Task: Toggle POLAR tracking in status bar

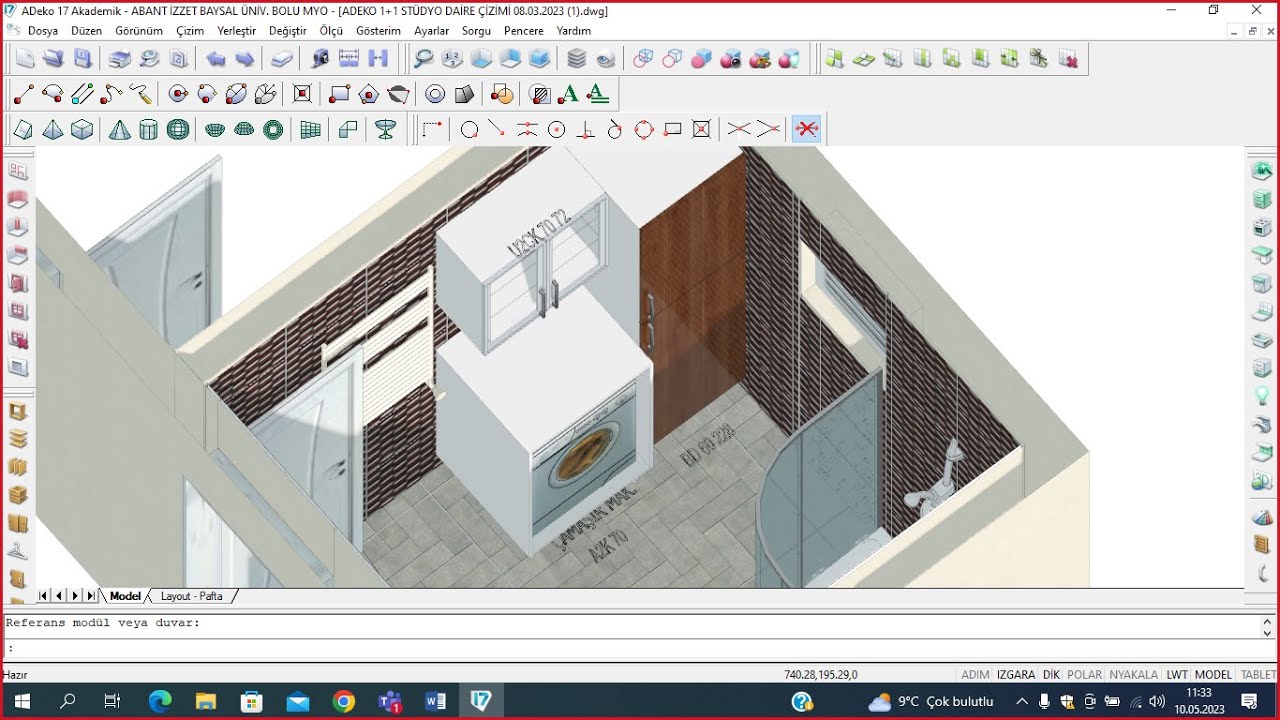Action: (x=1085, y=675)
